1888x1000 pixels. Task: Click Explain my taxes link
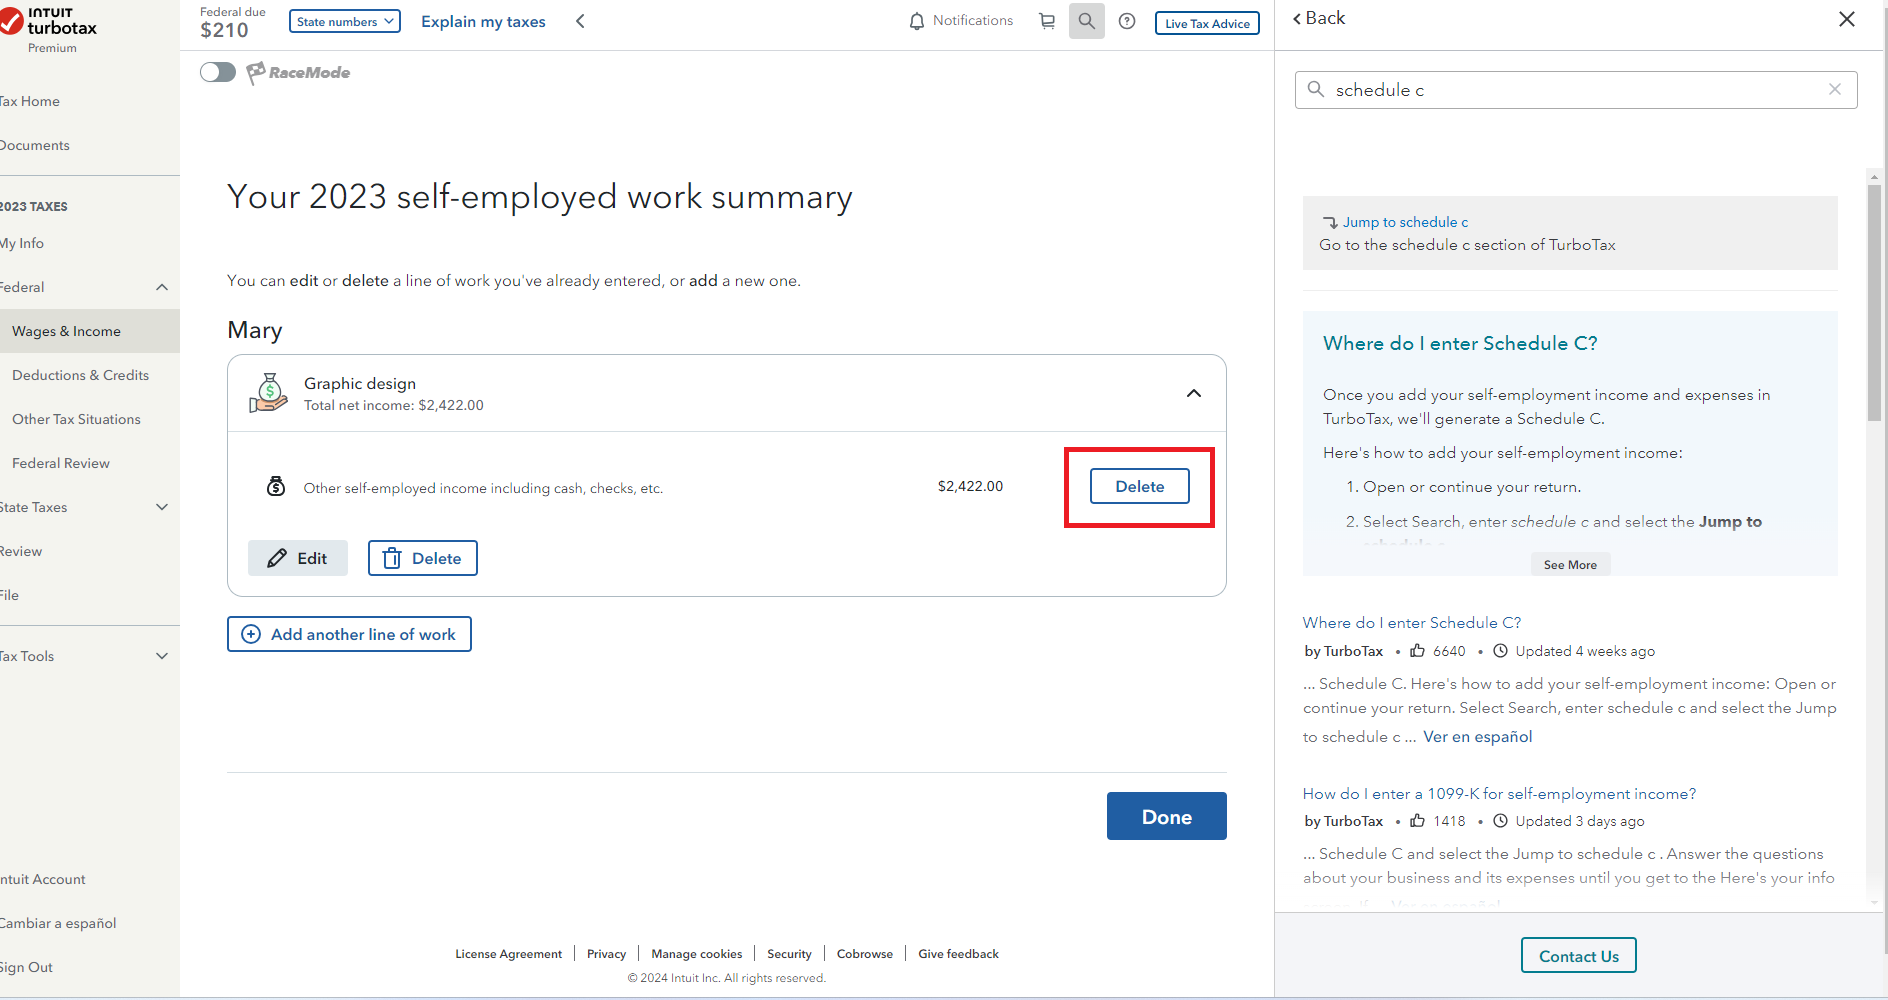pyautogui.click(x=483, y=21)
